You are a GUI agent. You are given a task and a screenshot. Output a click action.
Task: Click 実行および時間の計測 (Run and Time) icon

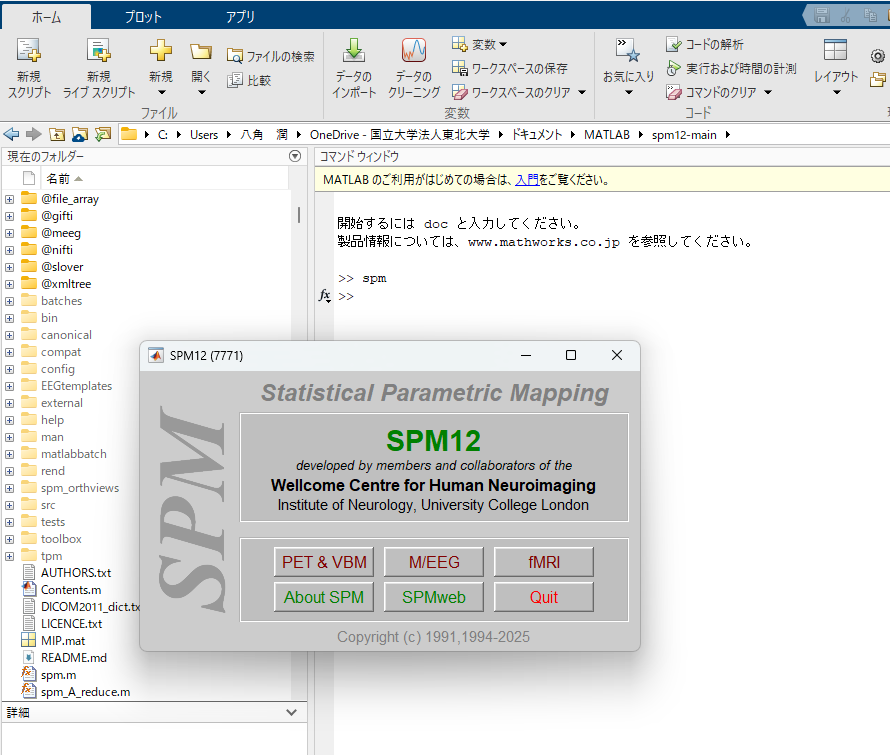[x=674, y=68]
